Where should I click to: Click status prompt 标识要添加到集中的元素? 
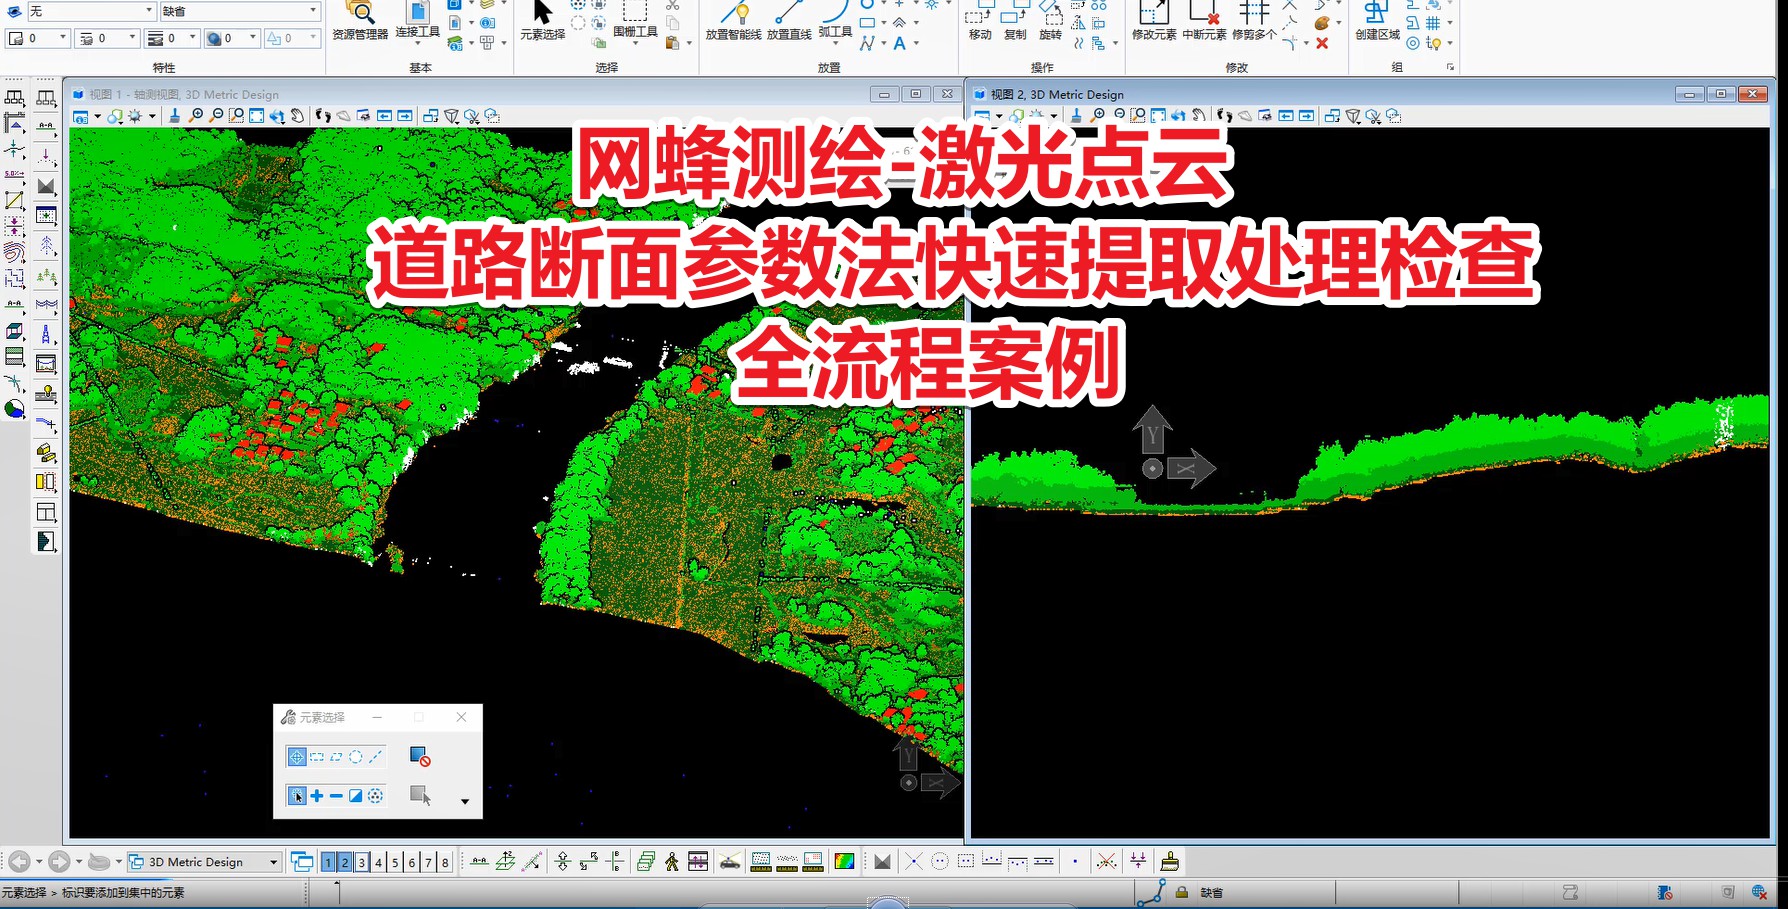123,893
